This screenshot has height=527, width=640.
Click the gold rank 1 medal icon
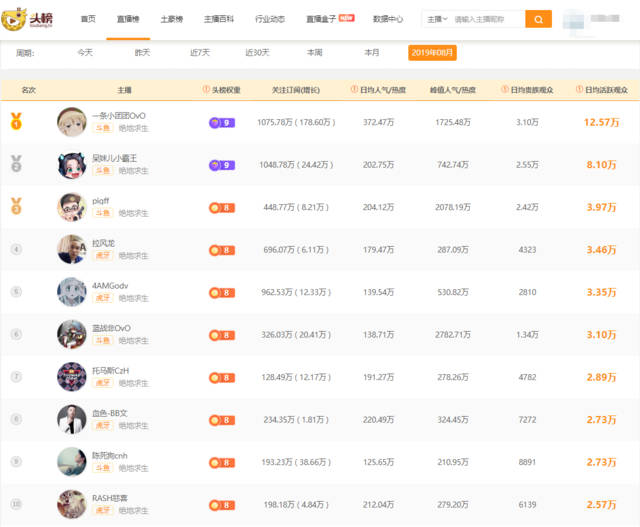(16, 121)
